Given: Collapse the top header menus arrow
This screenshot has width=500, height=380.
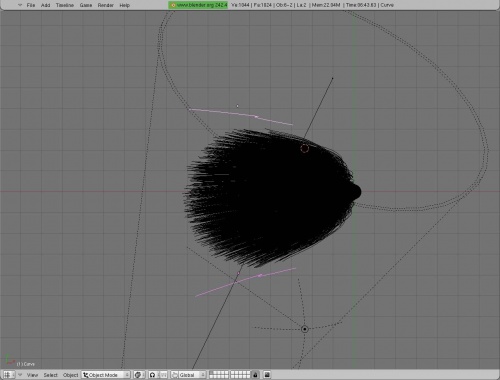Looking at the screenshot, I should [x=20, y=5].
